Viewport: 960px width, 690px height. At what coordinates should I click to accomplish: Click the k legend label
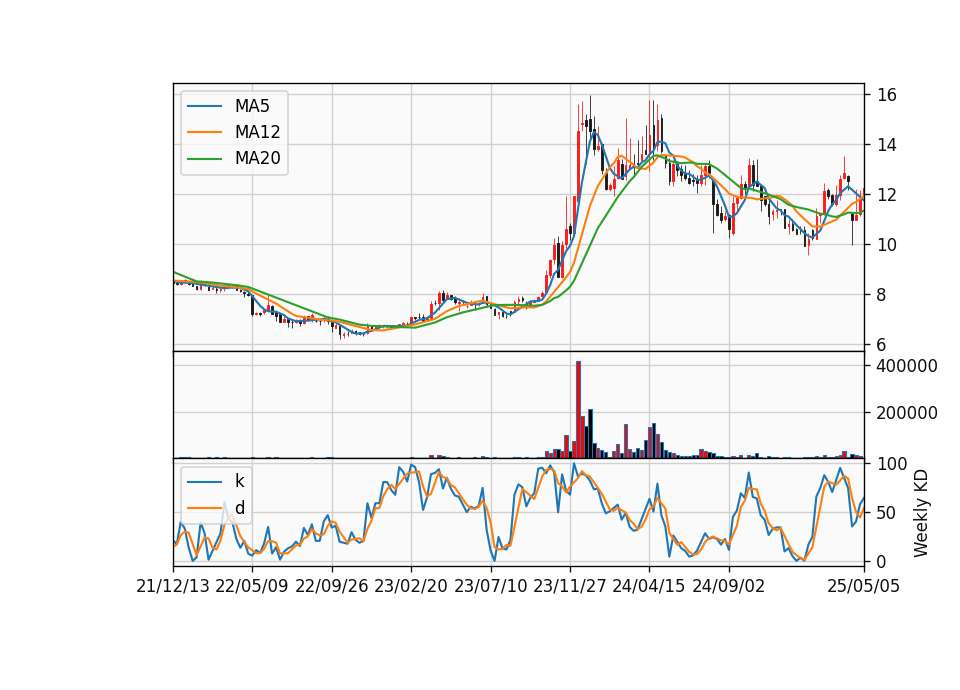(x=239, y=481)
